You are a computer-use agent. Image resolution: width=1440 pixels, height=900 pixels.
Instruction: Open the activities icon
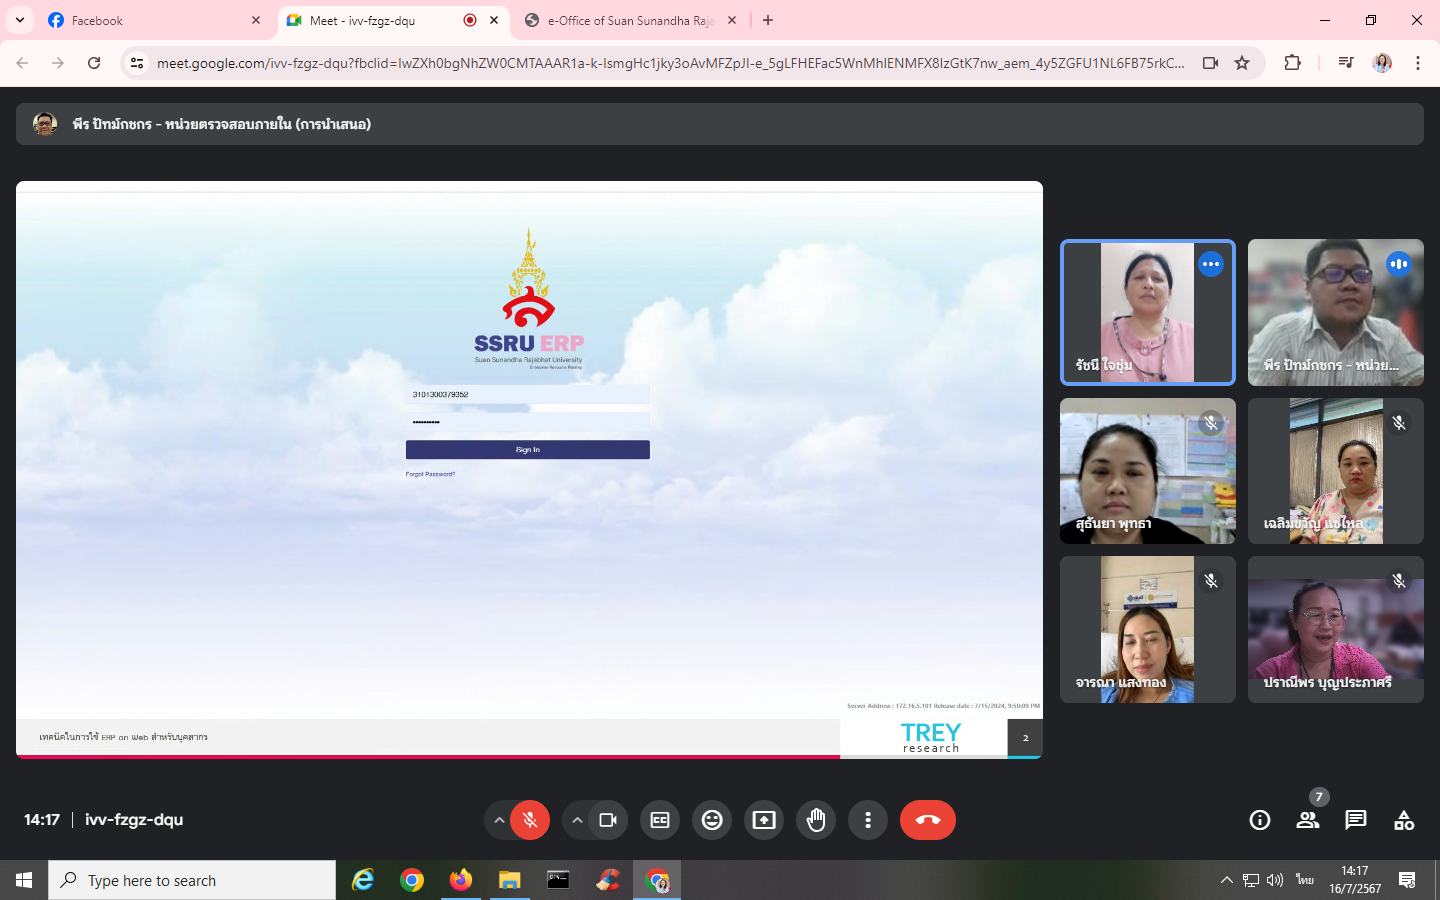click(x=1404, y=820)
